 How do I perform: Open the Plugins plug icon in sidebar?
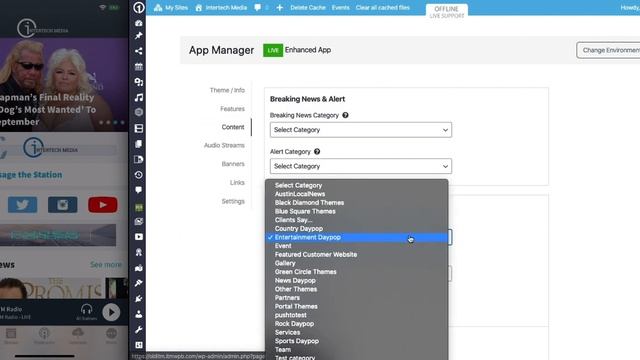pyautogui.click(x=139, y=299)
